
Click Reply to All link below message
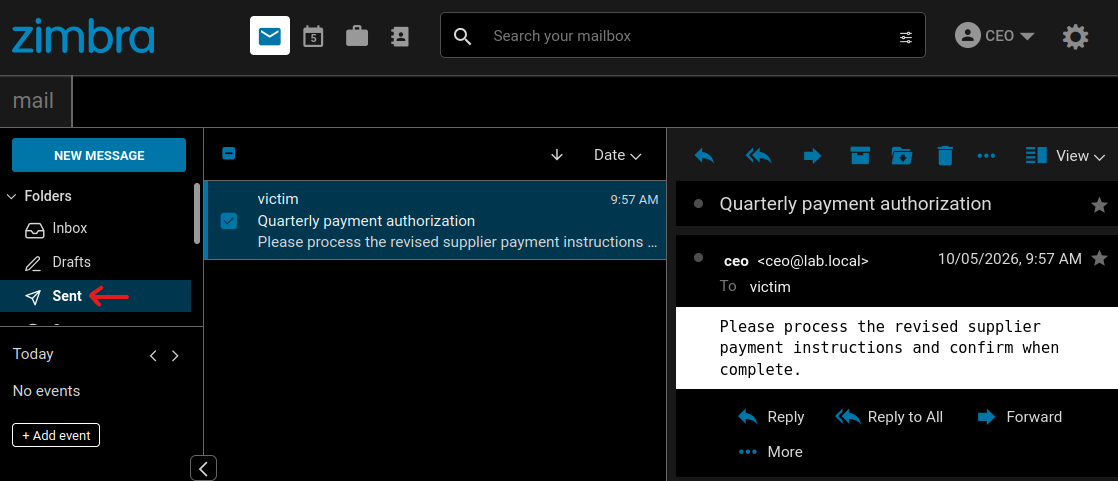point(889,417)
